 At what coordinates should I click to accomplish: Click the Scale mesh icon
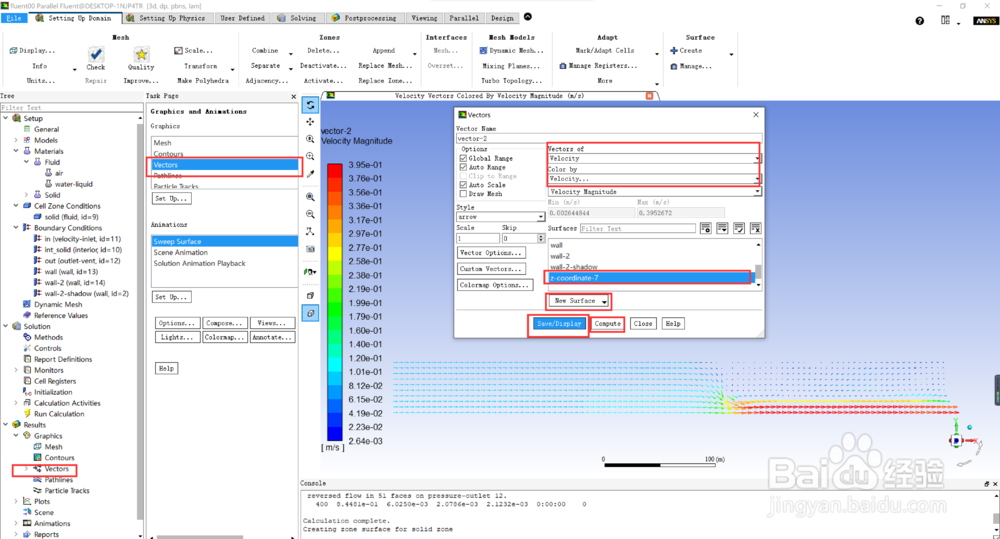click(x=179, y=50)
